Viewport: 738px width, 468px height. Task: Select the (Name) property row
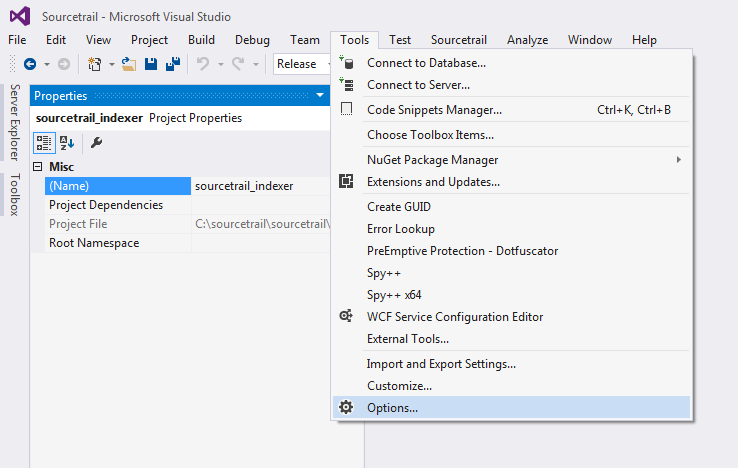click(118, 186)
